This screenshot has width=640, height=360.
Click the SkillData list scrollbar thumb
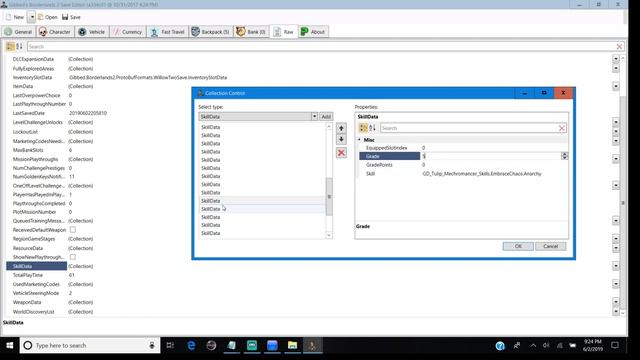329,197
